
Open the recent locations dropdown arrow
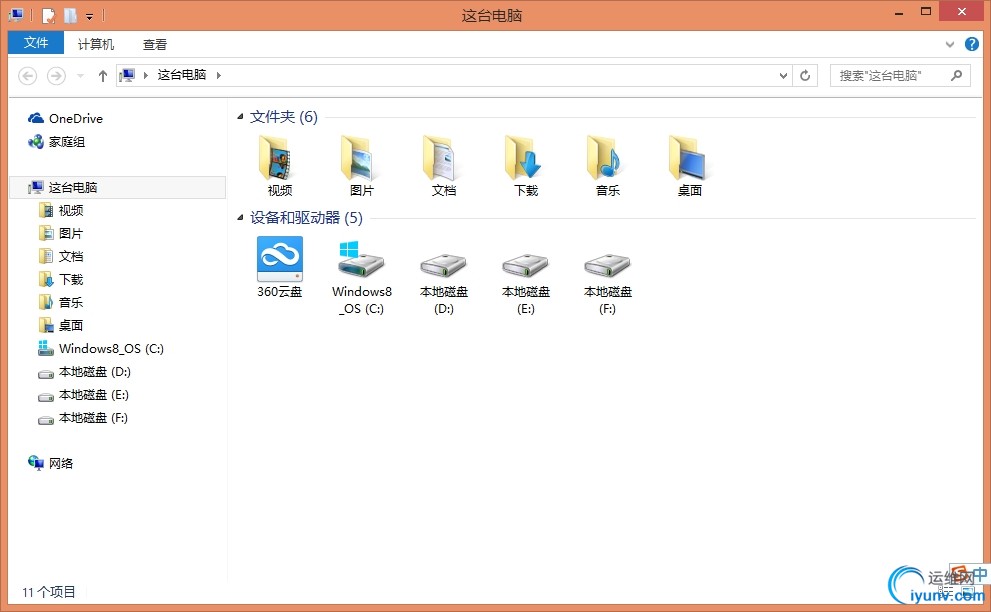[80, 76]
